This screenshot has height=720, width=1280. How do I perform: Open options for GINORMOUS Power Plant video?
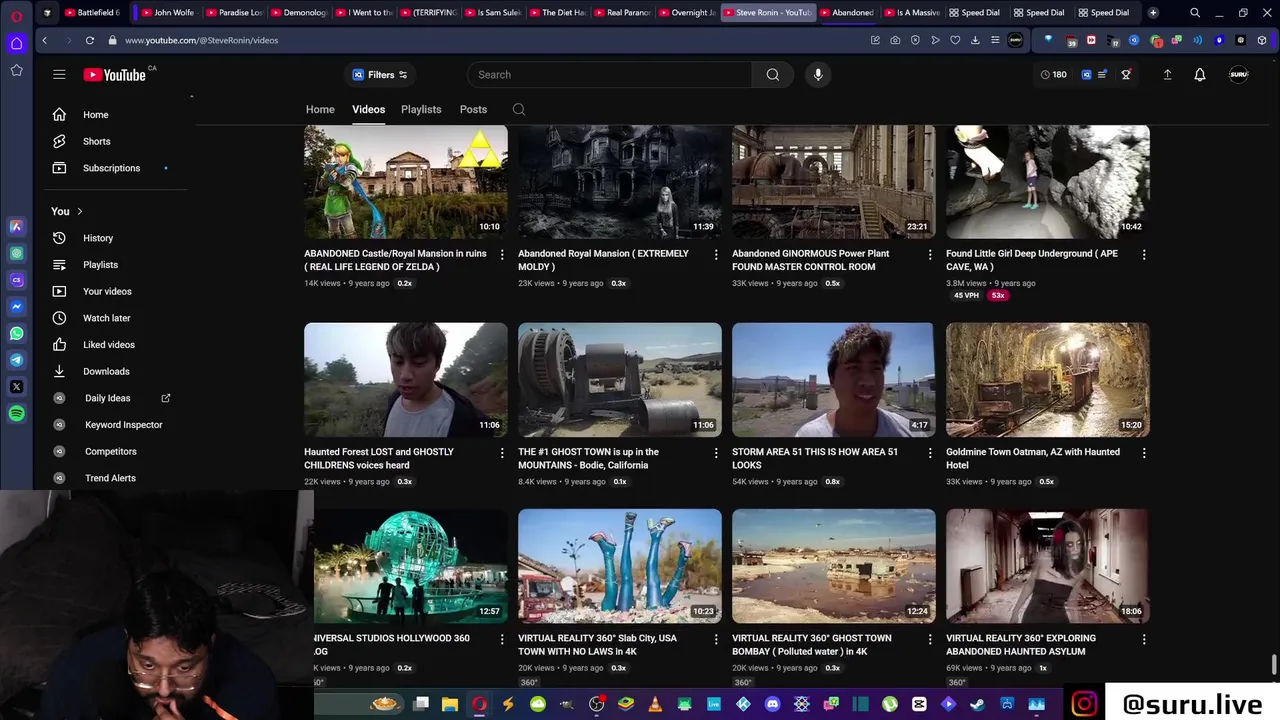pos(930,254)
